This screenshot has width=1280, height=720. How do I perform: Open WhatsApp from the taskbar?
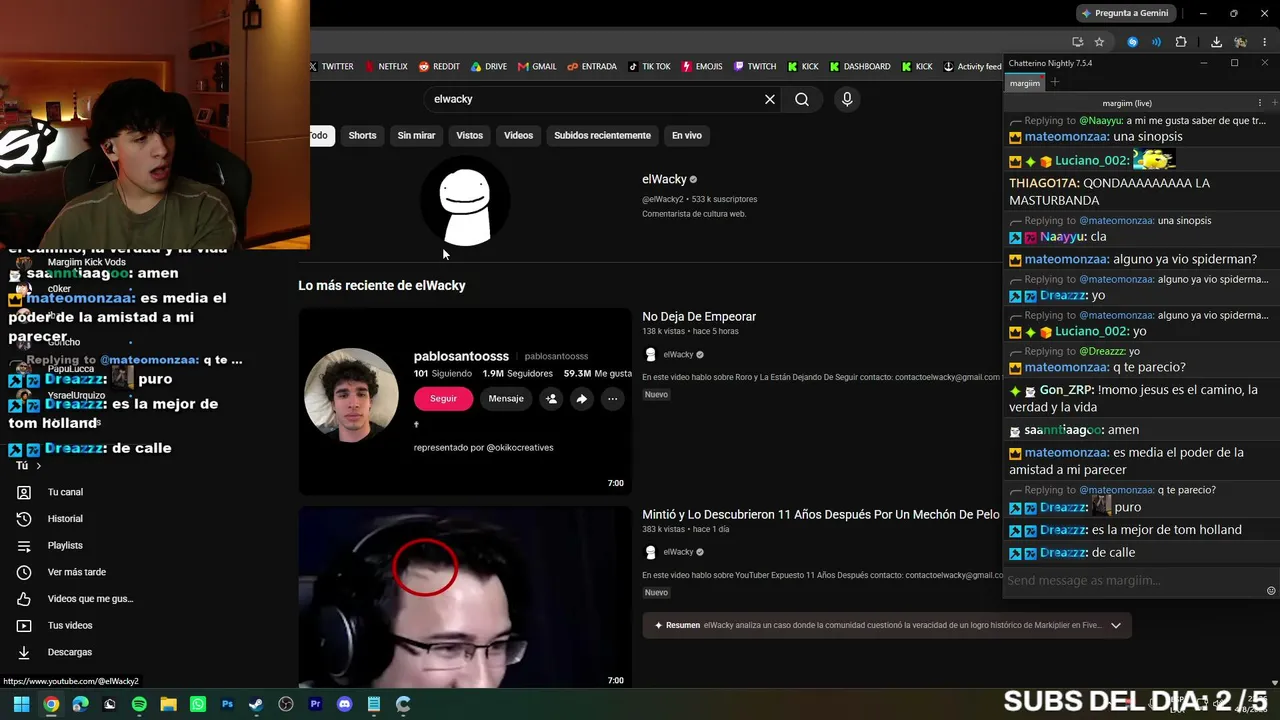click(198, 704)
